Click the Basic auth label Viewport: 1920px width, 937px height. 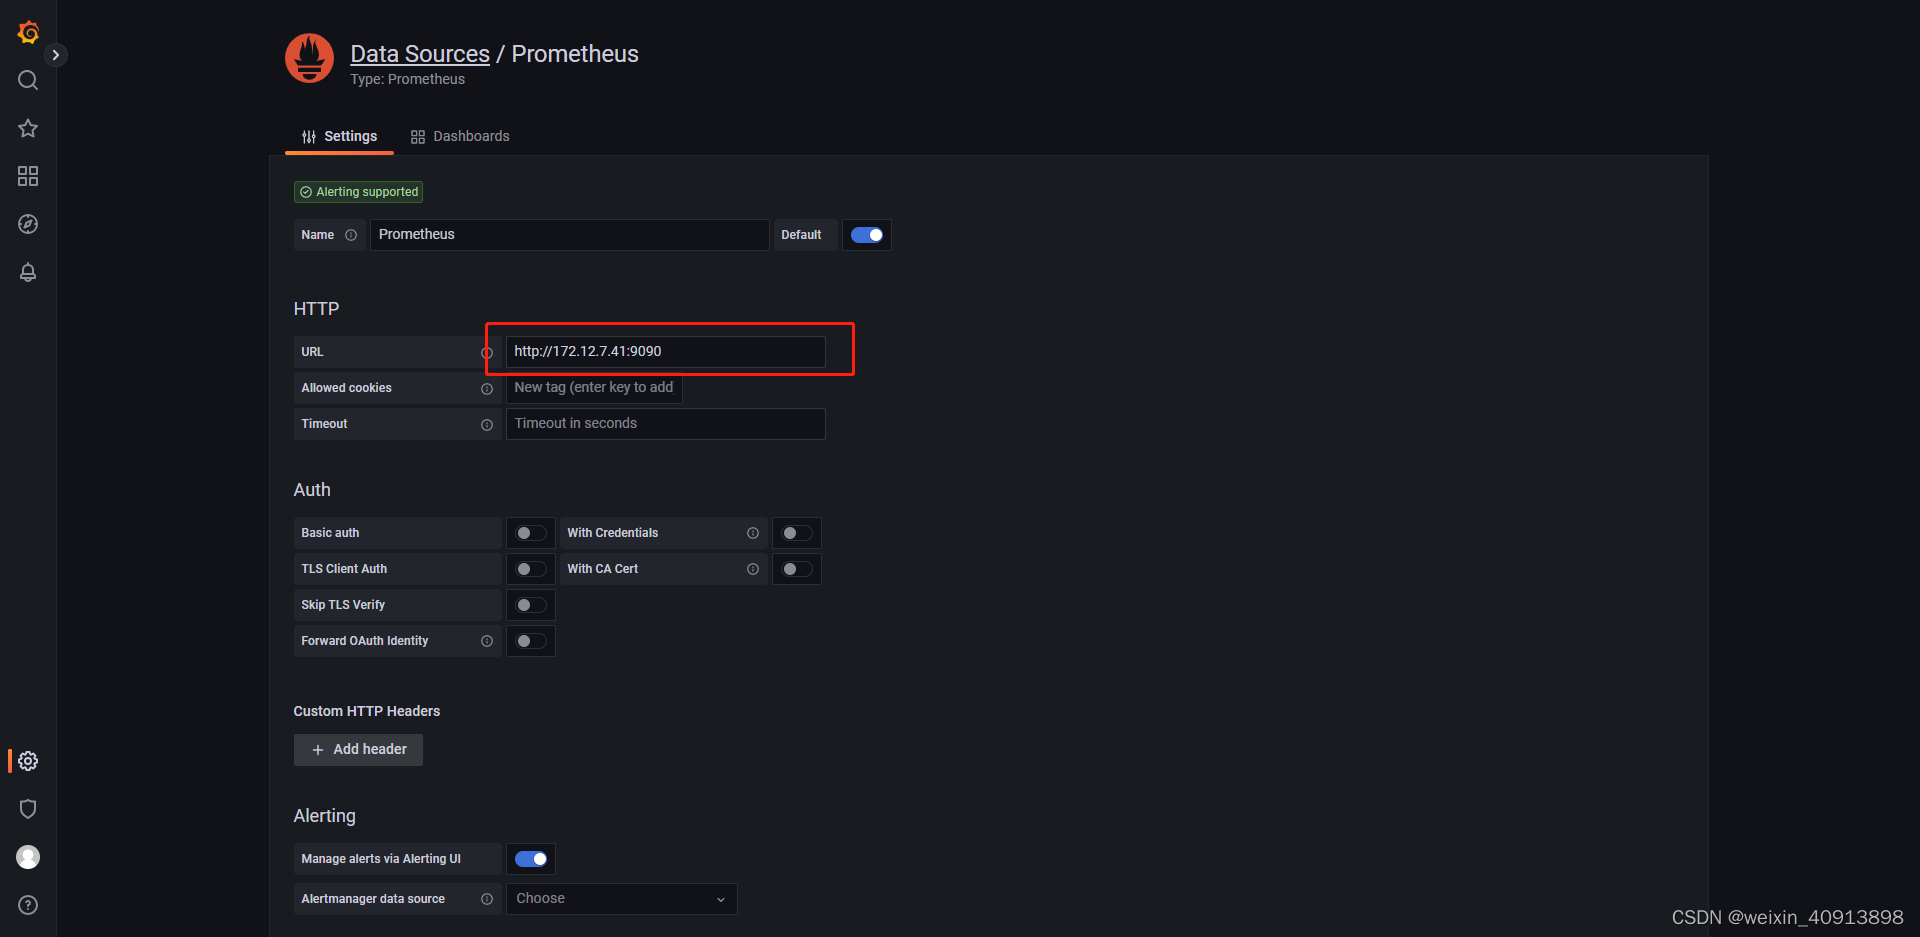click(x=330, y=533)
